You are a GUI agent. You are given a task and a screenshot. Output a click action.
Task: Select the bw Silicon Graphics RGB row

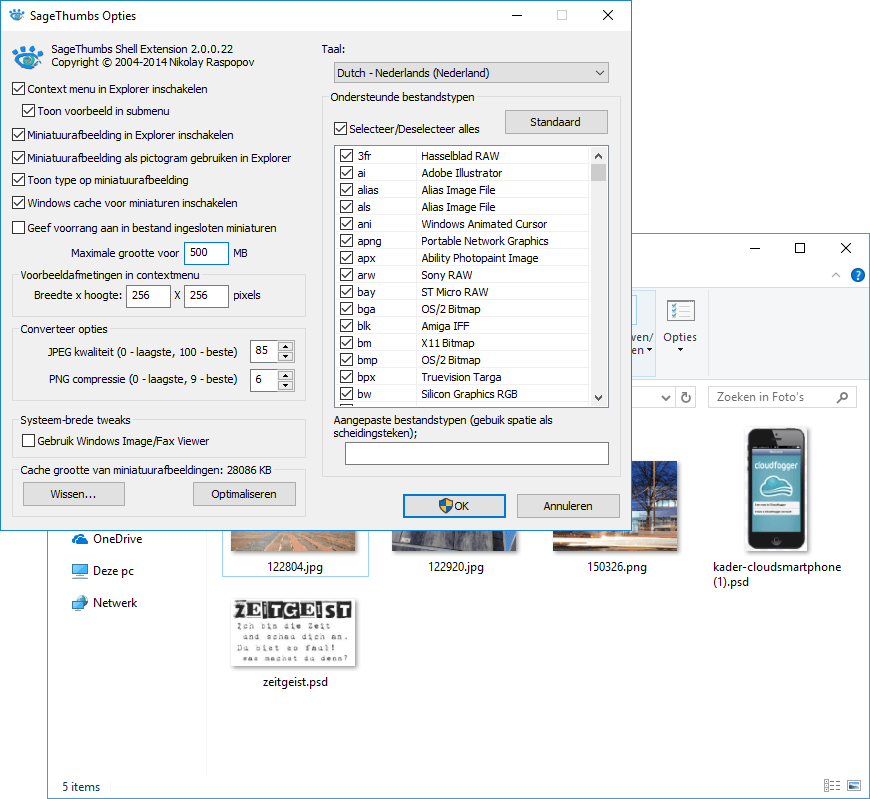point(464,394)
